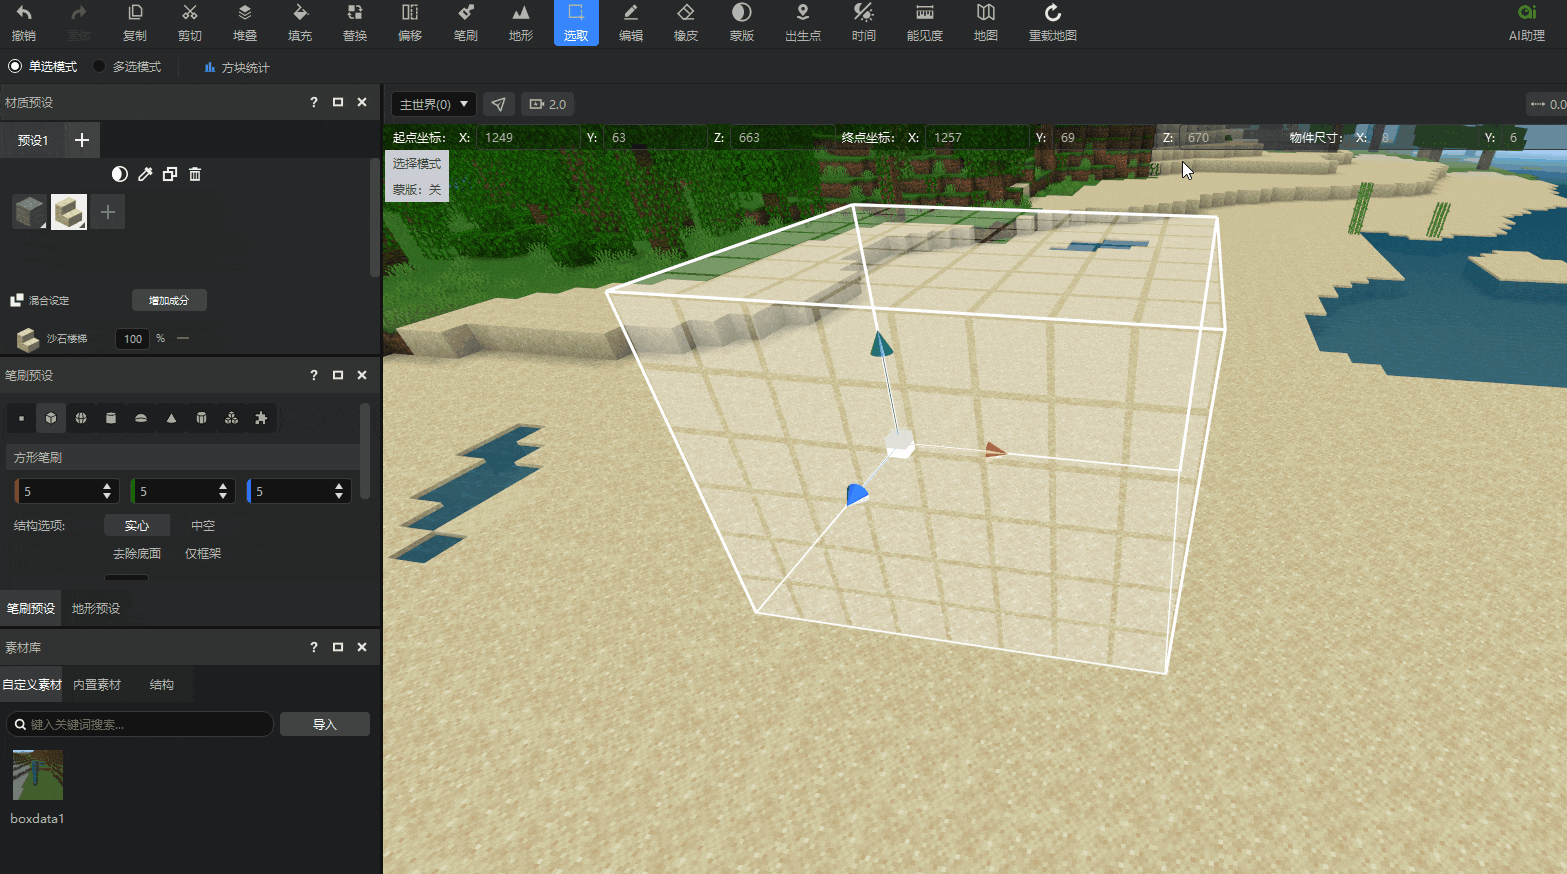Add a new material swatch slot
This screenshot has width=1567, height=874.
[108, 212]
